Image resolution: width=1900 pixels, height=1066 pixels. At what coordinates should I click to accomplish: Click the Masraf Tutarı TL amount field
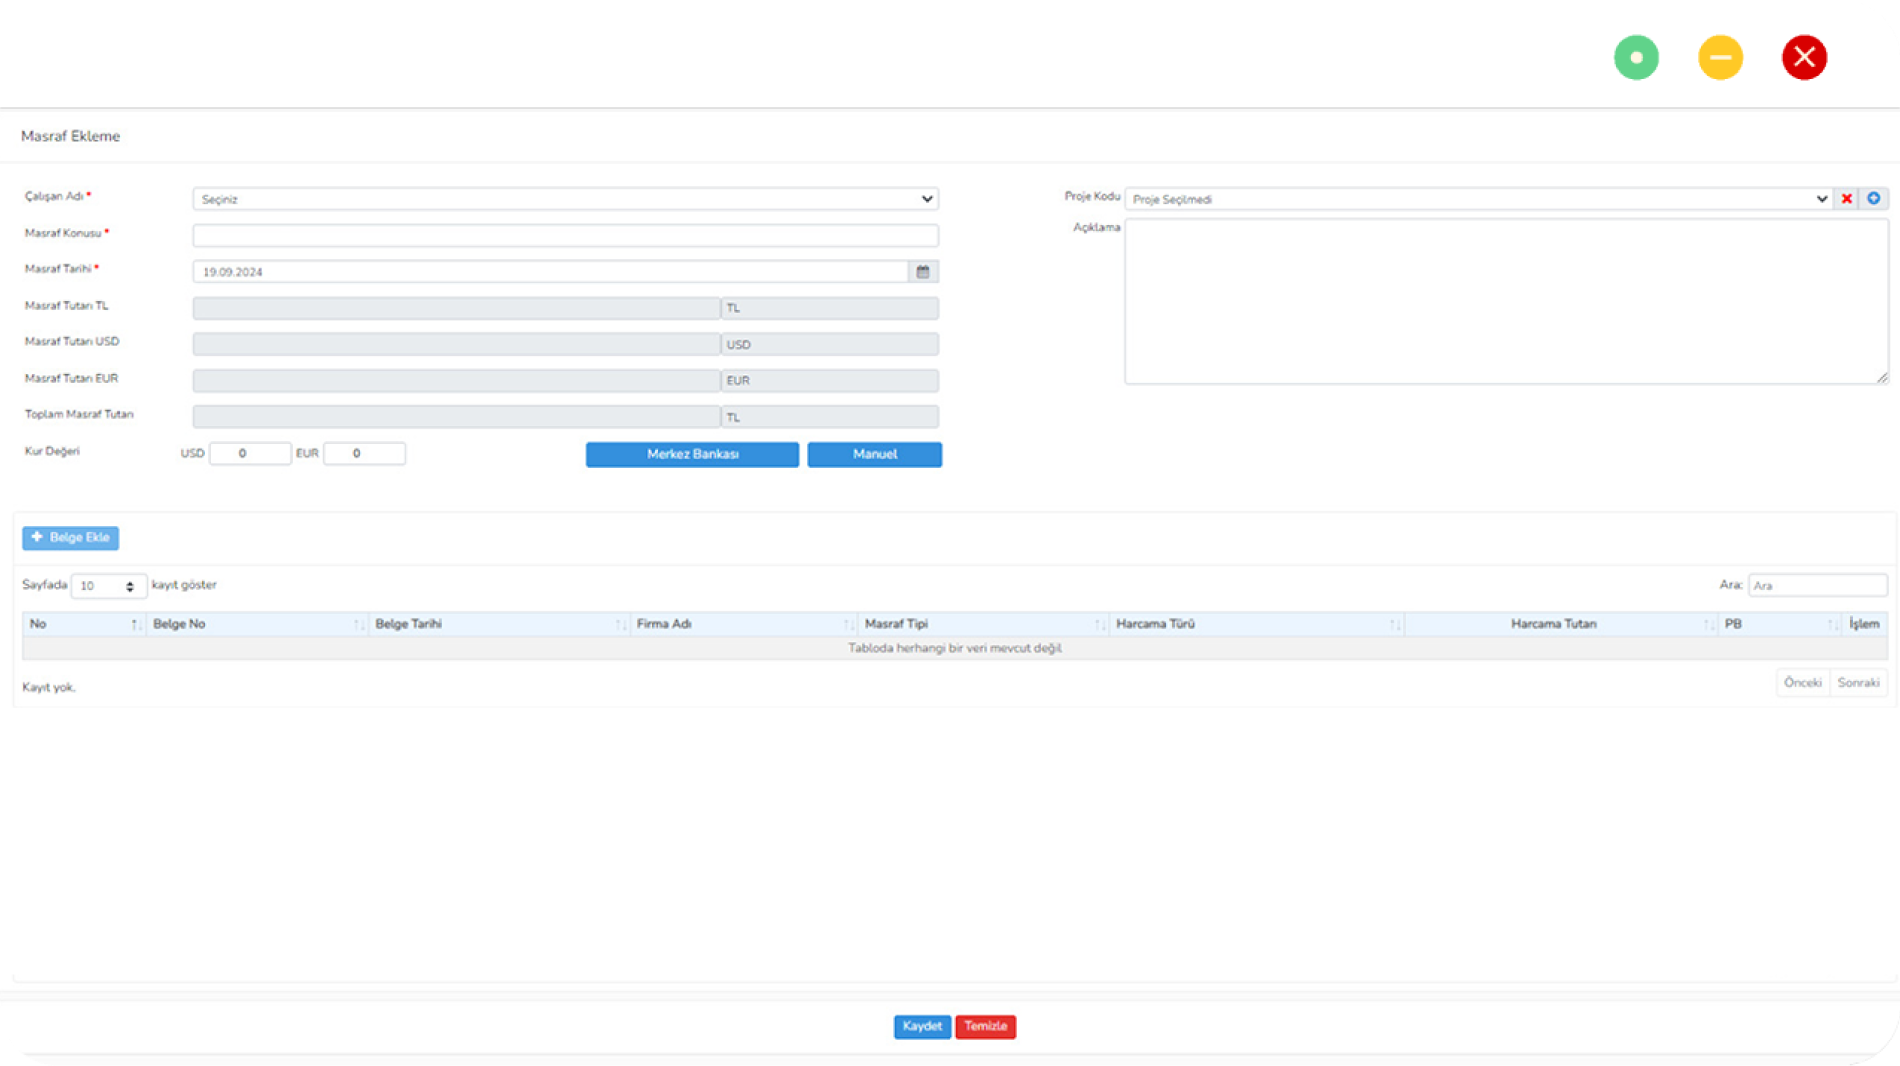click(x=456, y=308)
